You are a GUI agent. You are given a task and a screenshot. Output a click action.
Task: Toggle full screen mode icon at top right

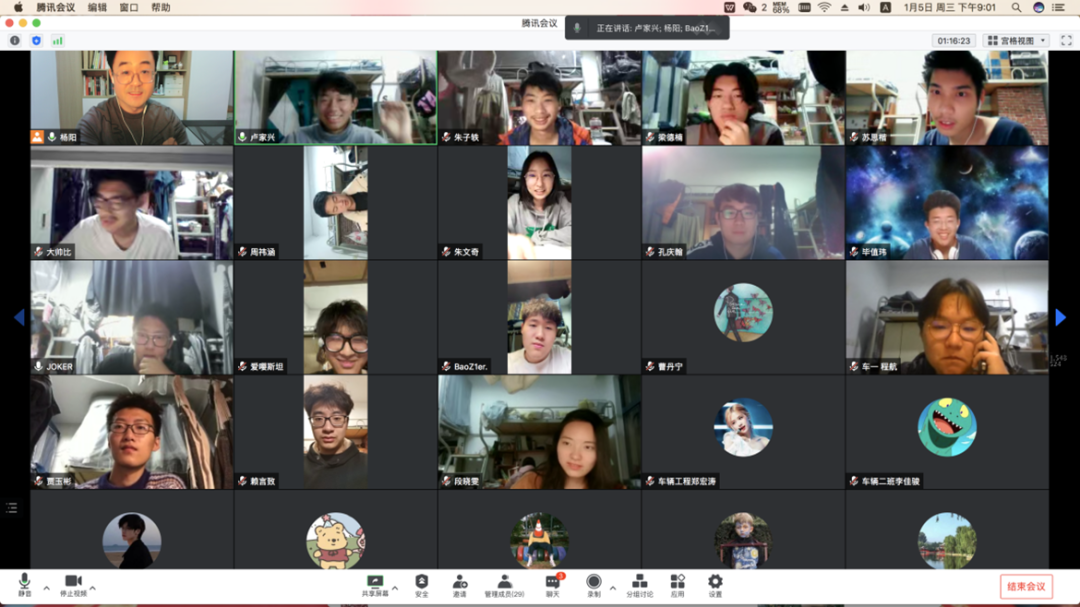[x=1066, y=40]
